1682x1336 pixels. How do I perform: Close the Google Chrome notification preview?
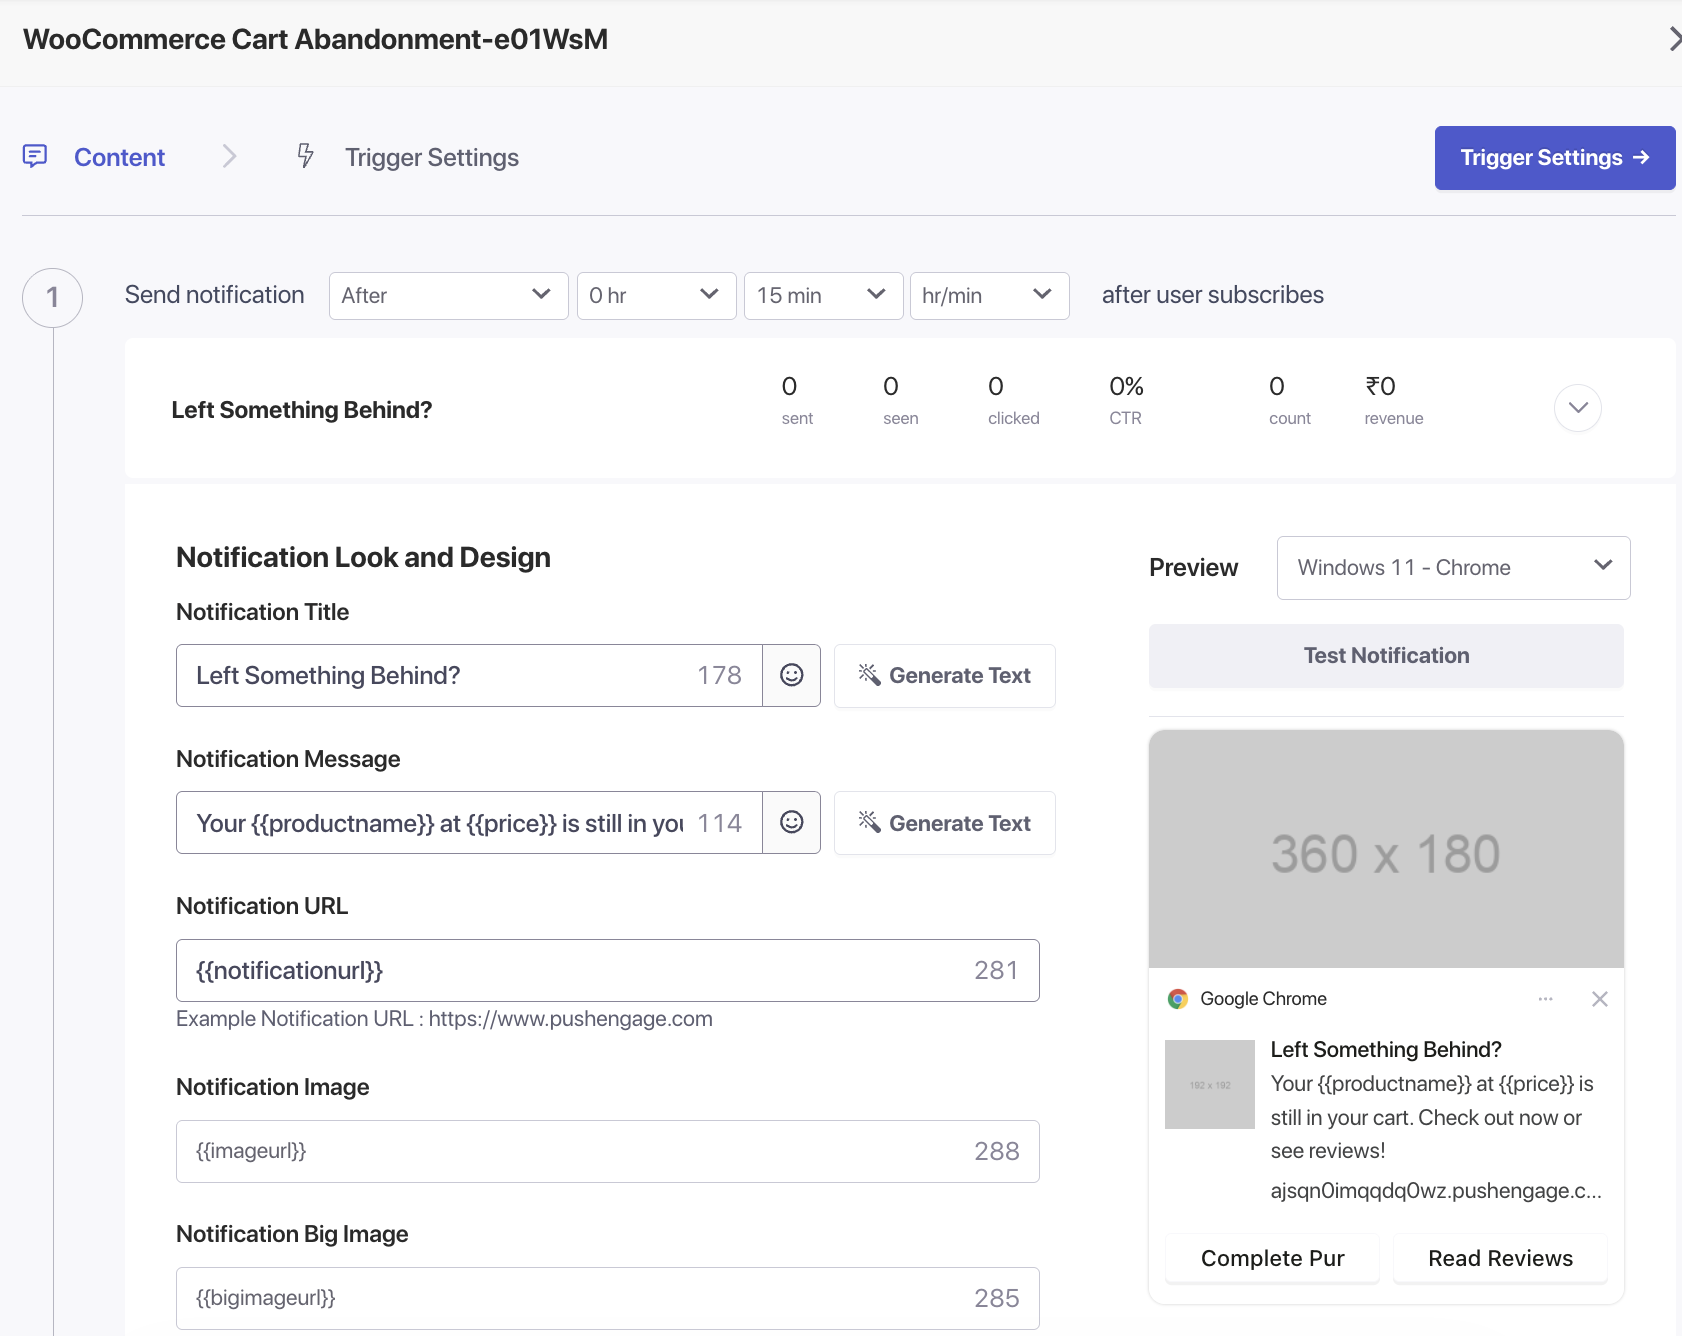(x=1599, y=999)
